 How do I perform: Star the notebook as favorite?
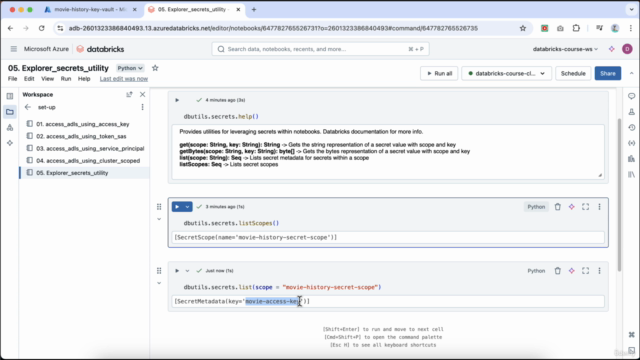155,68
